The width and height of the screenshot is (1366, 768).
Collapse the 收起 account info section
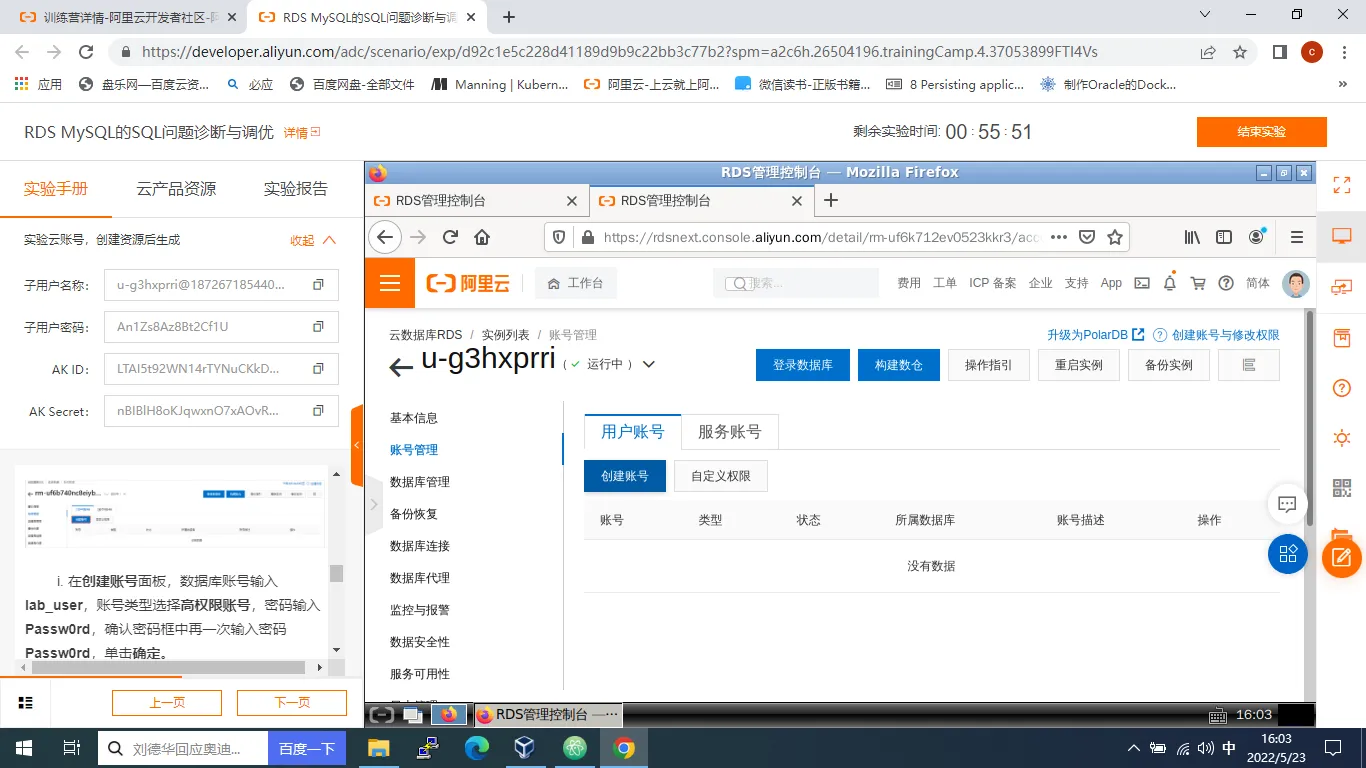click(x=313, y=240)
